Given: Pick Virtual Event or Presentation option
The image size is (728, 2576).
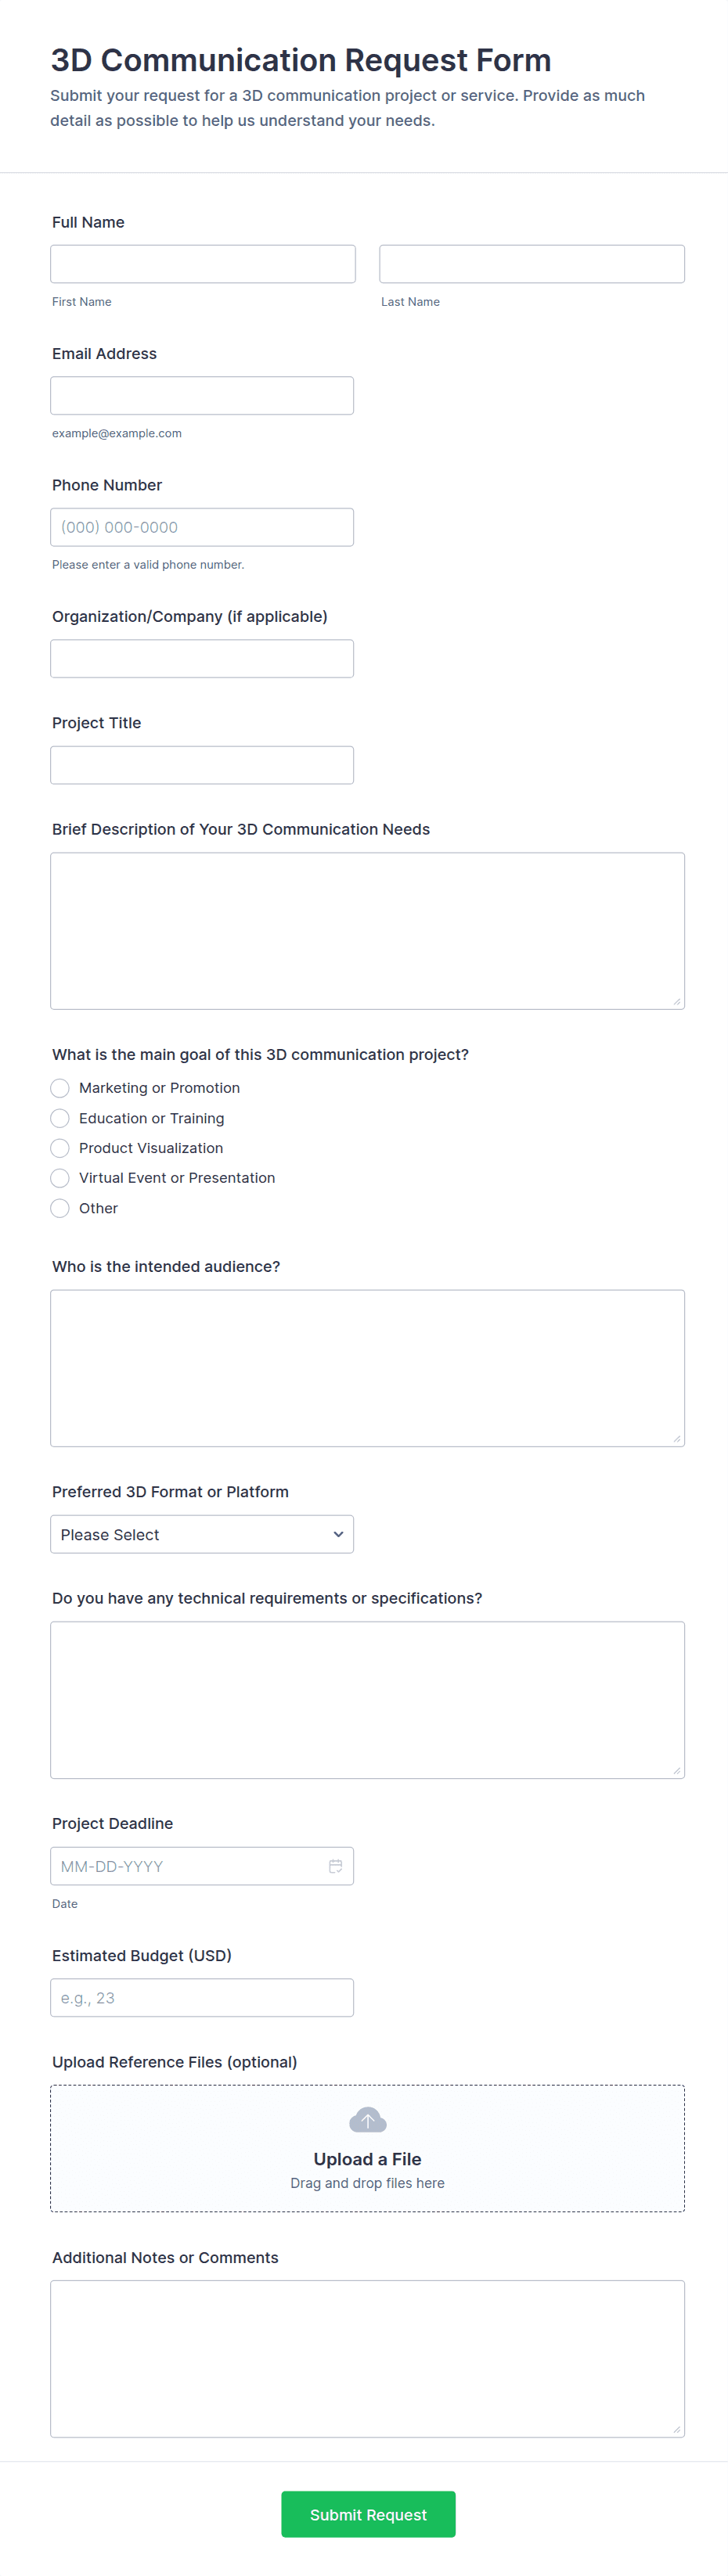Looking at the screenshot, I should point(60,1178).
